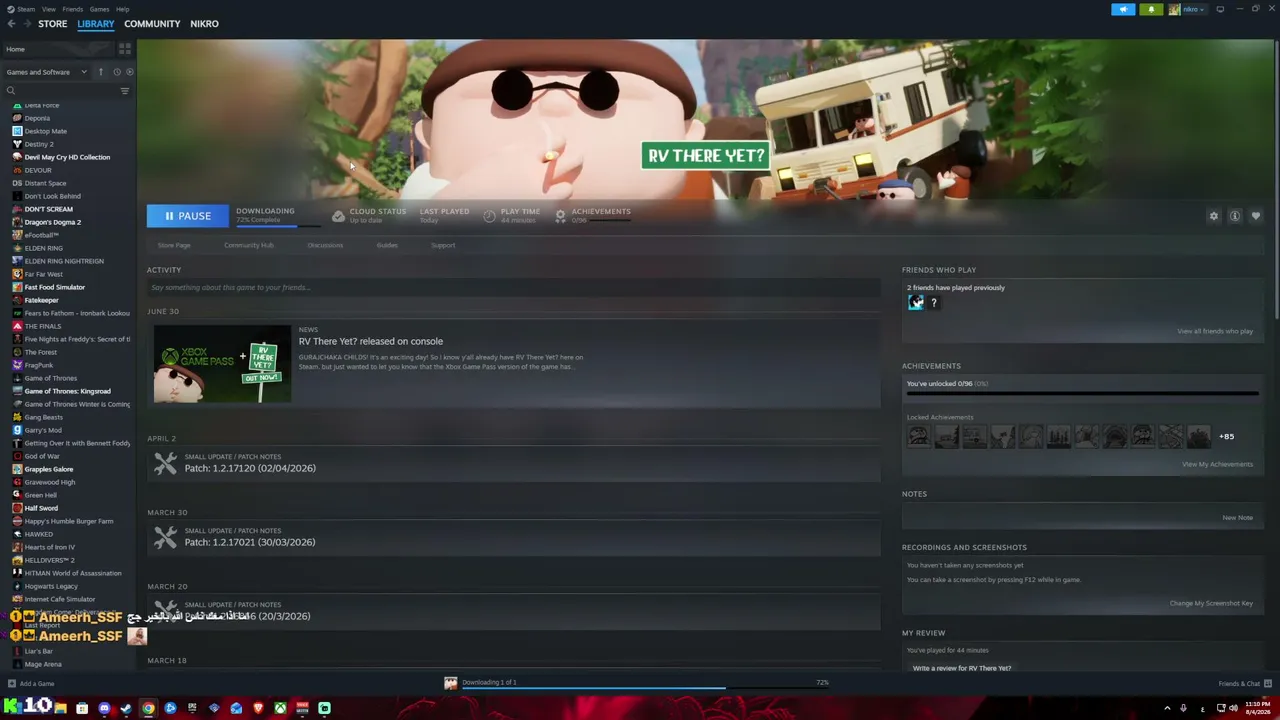
Task: Go forward with the Steam forward arrow
Action: 26,24
